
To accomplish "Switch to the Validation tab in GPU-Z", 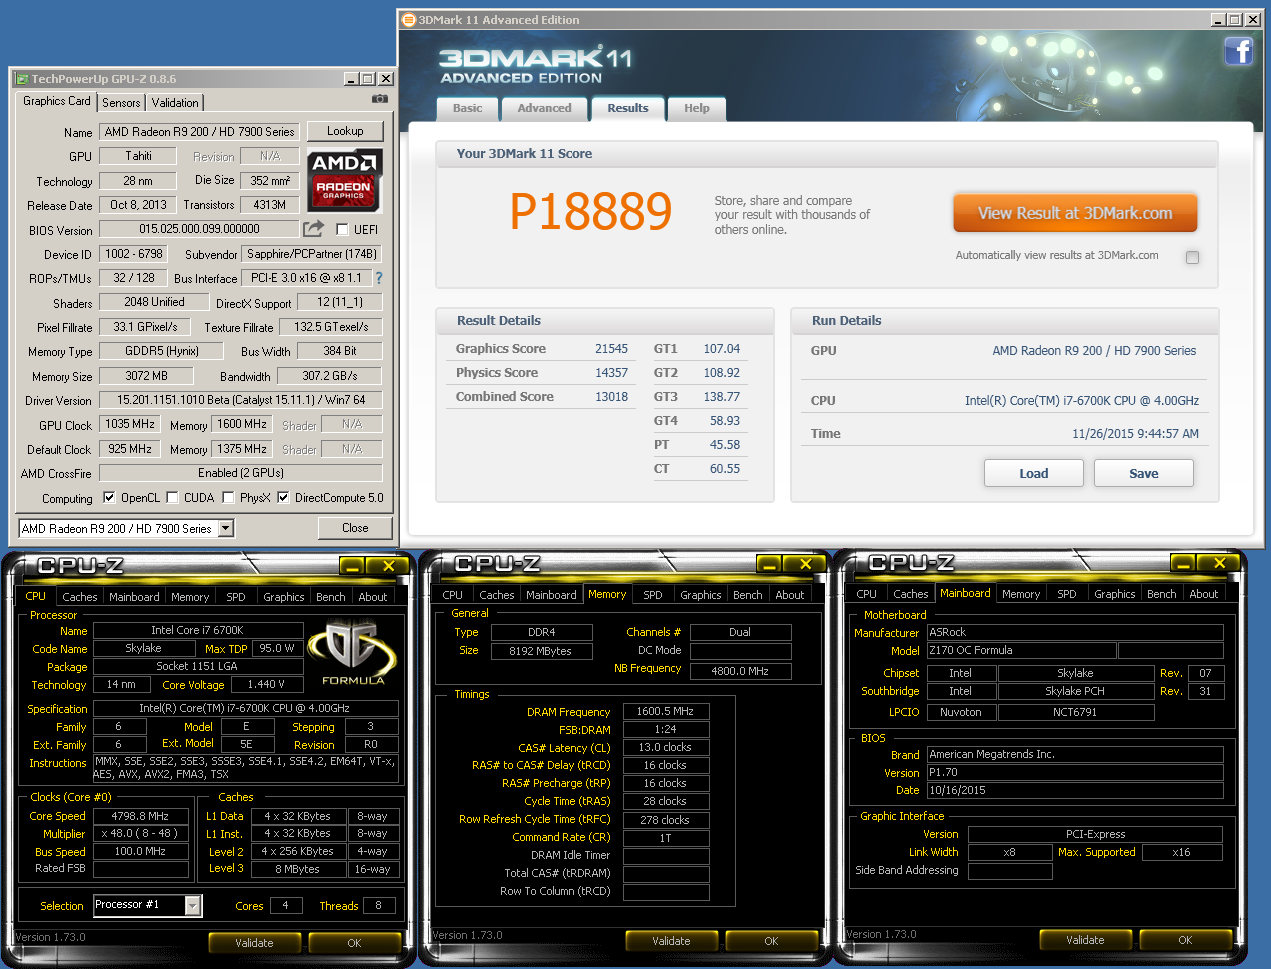I will (x=175, y=102).
